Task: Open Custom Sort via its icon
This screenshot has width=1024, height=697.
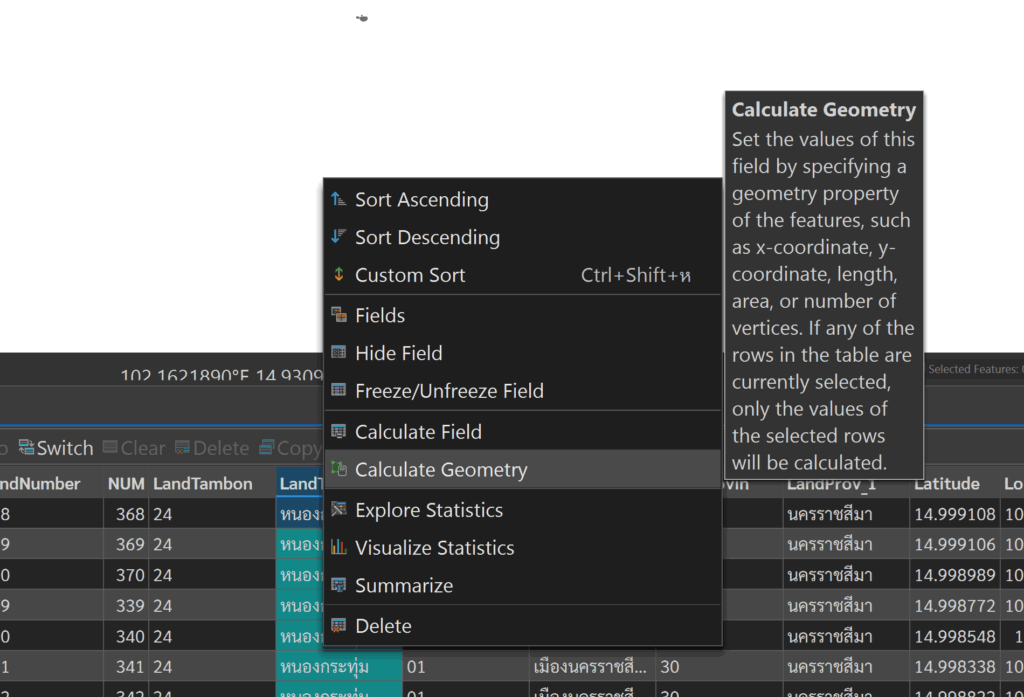Action: point(339,275)
